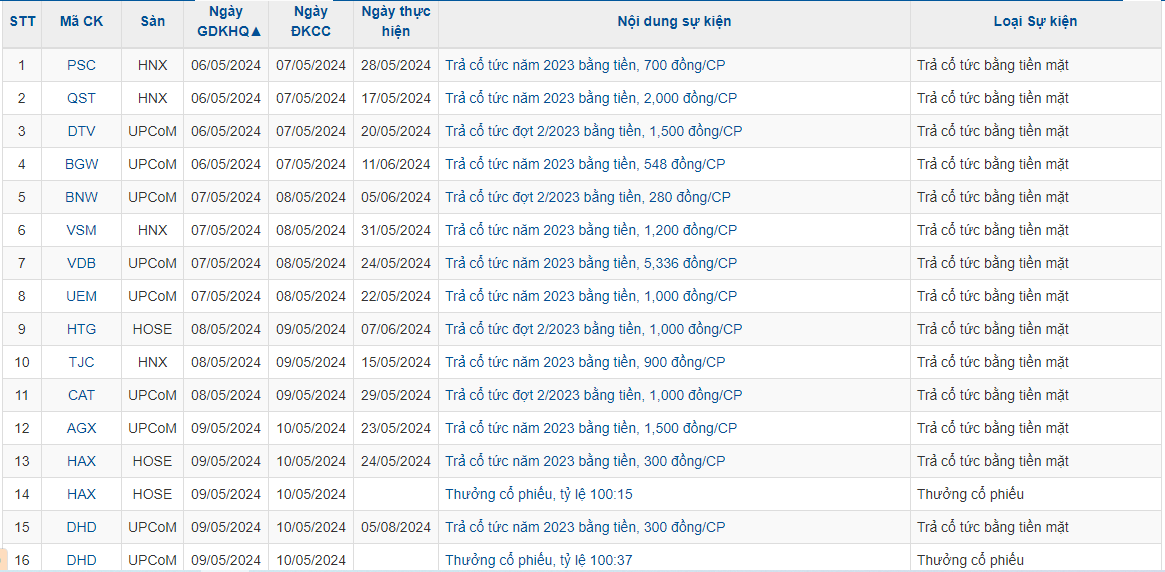1165x572 pixels.
Task: Open the BNW stock code link
Action: click(x=81, y=198)
